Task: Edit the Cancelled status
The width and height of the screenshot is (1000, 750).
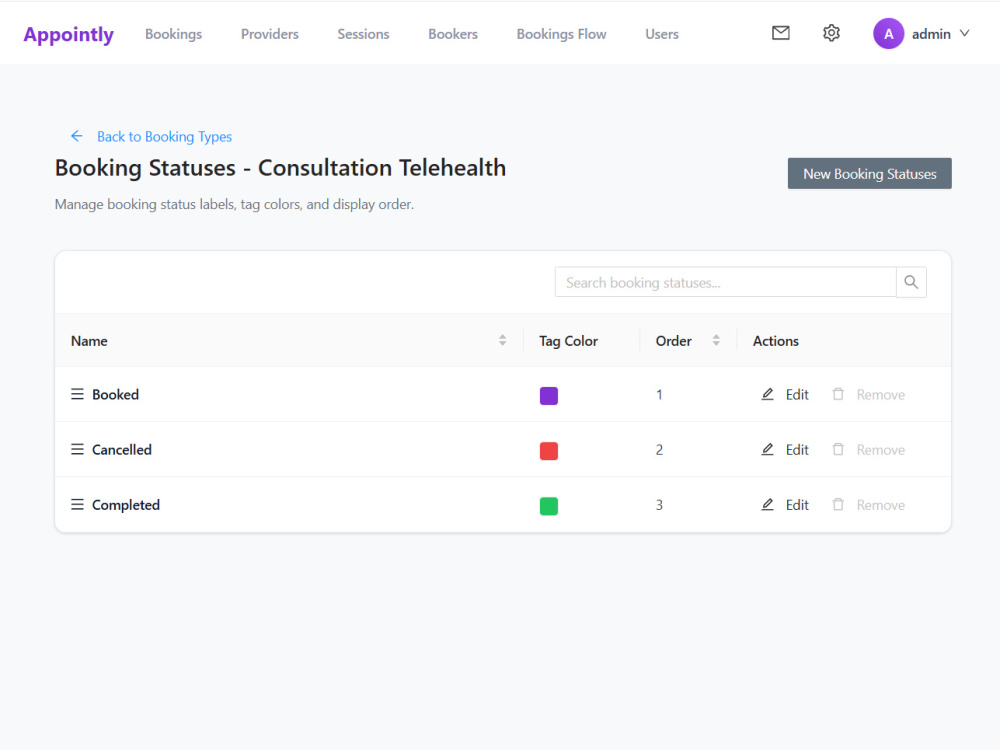Action: [797, 450]
